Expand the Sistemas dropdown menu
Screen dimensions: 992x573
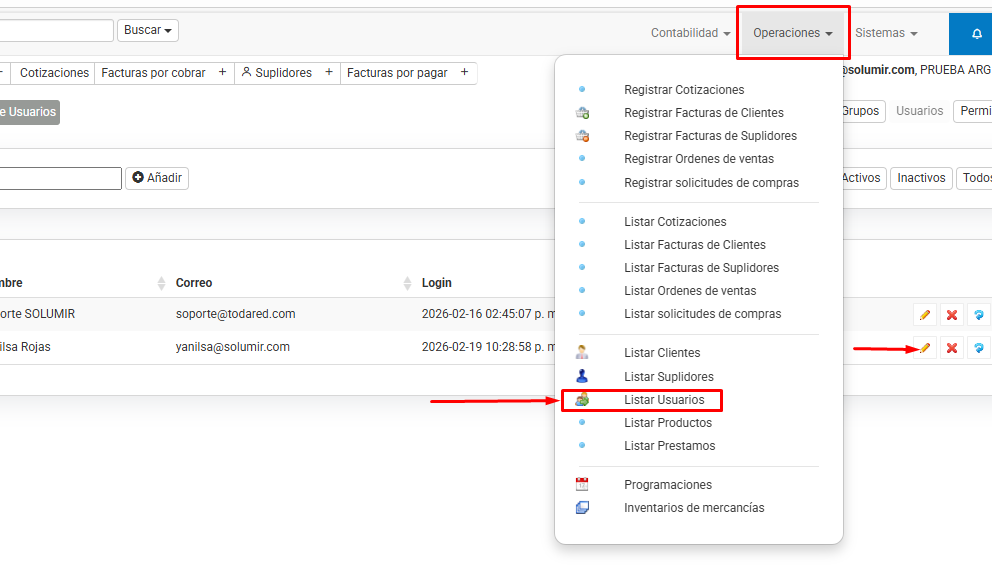tap(886, 33)
